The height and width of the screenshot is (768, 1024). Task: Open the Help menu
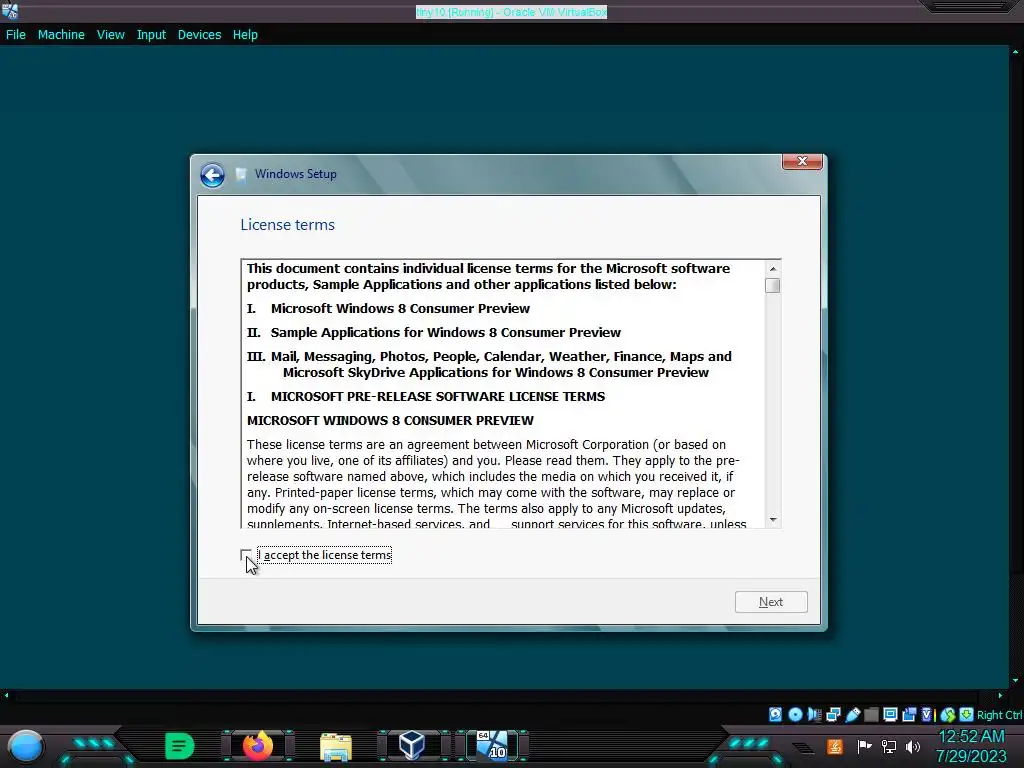click(x=245, y=35)
